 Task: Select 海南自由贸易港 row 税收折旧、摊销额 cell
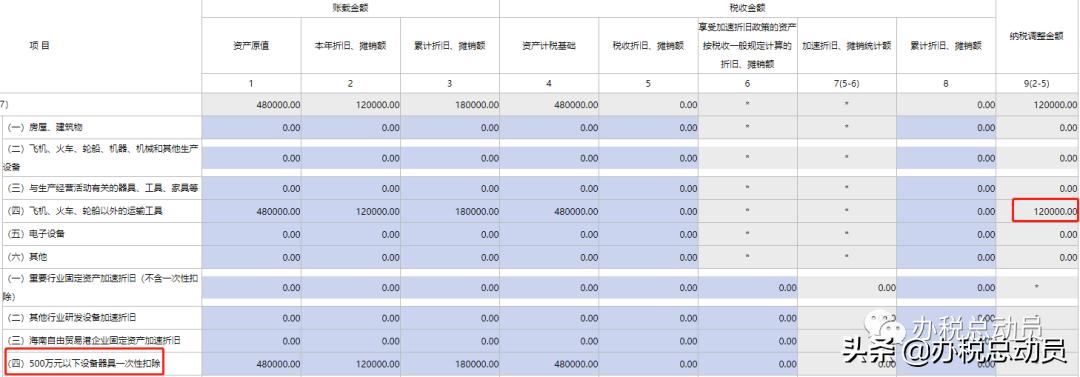pyautogui.click(x=648, y=341)
